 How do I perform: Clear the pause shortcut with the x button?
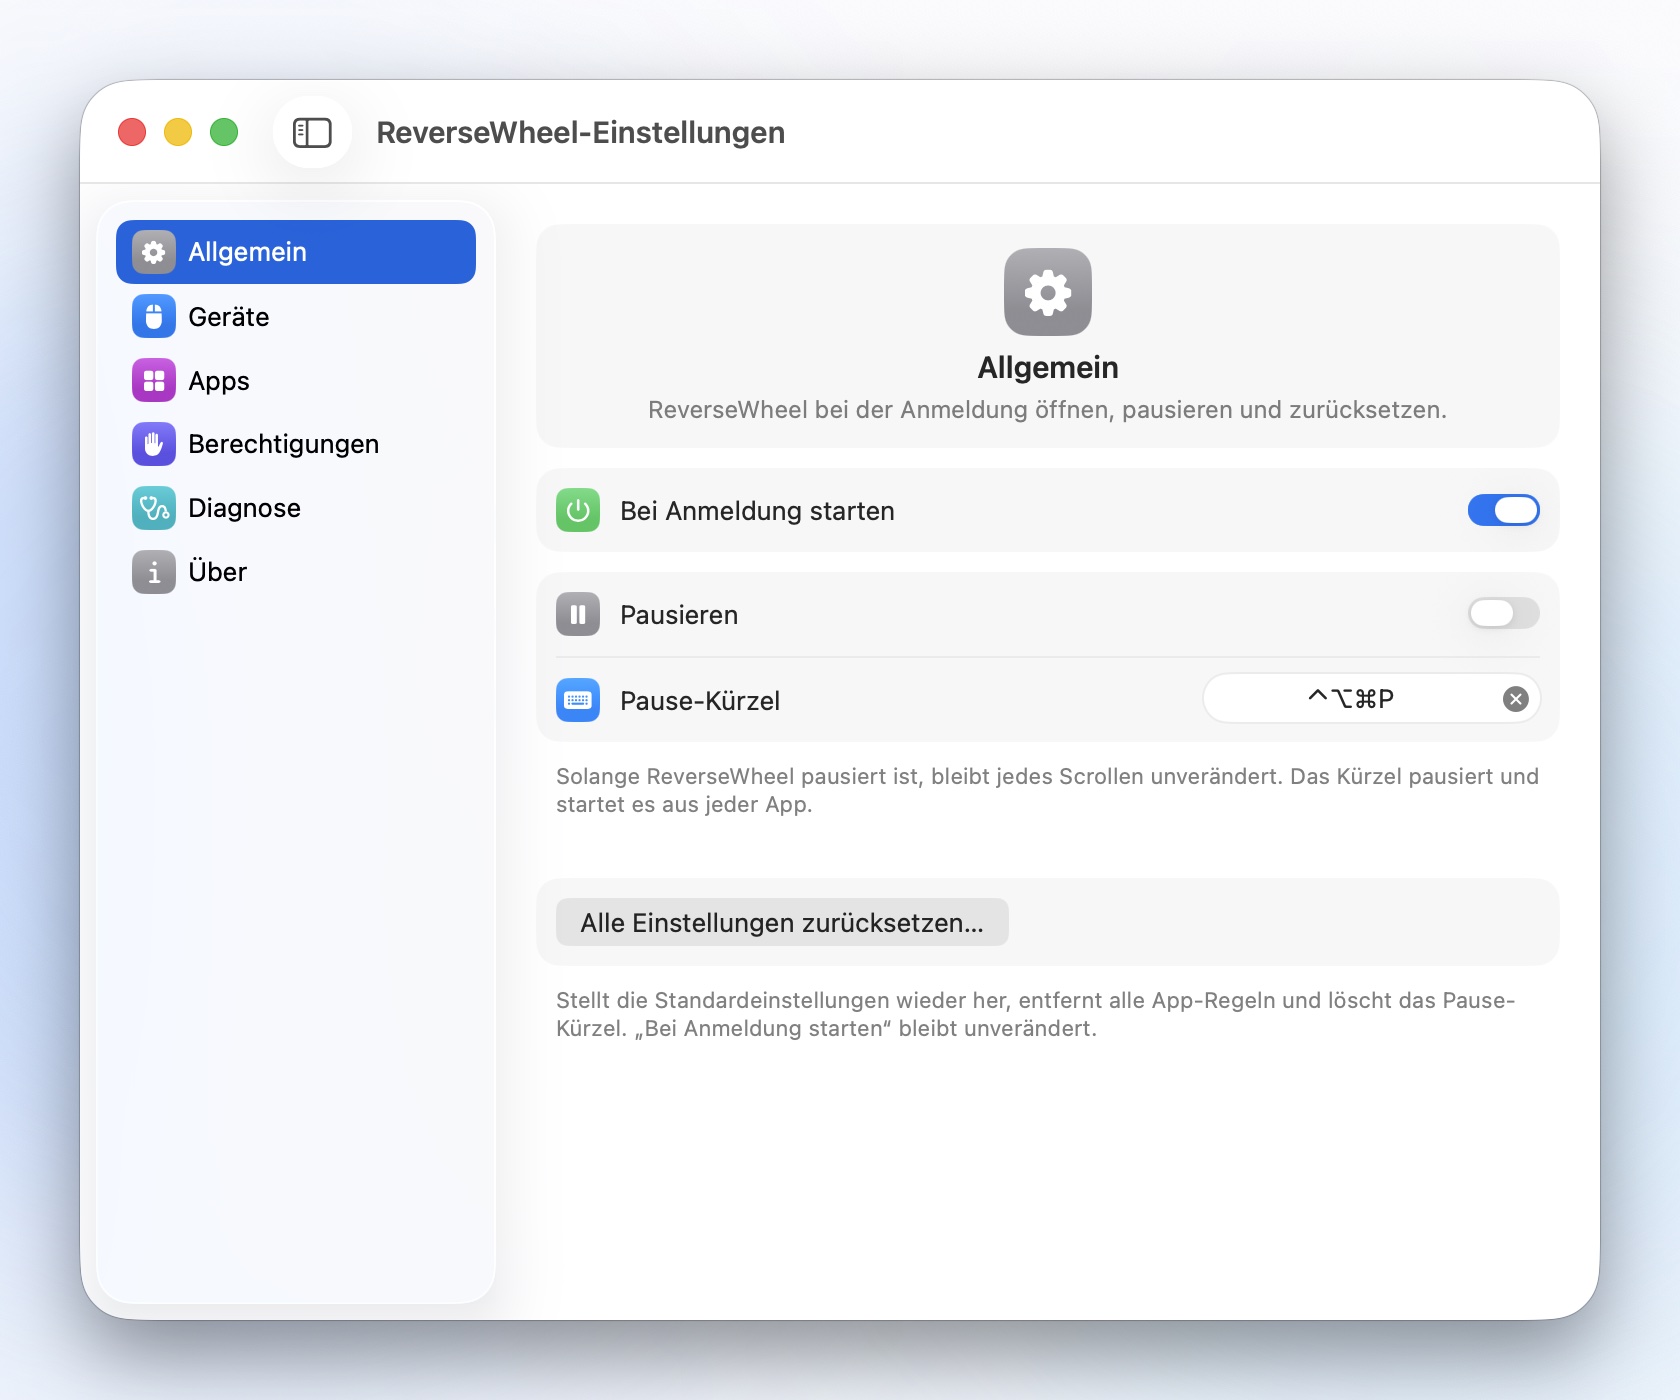[x=1516, y=699]
